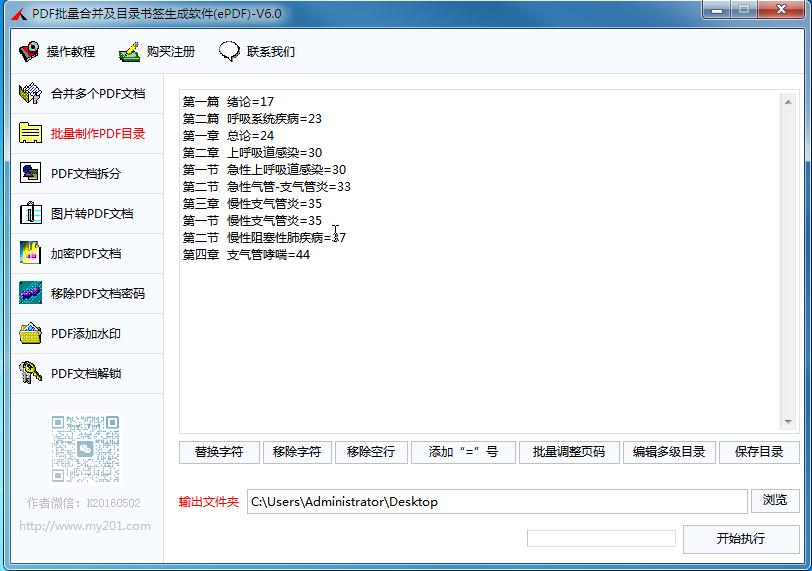Screen dimensions: 812x571
Task: Click the 联系我们 speech bubble icon
Action: (x=229, y=52)
